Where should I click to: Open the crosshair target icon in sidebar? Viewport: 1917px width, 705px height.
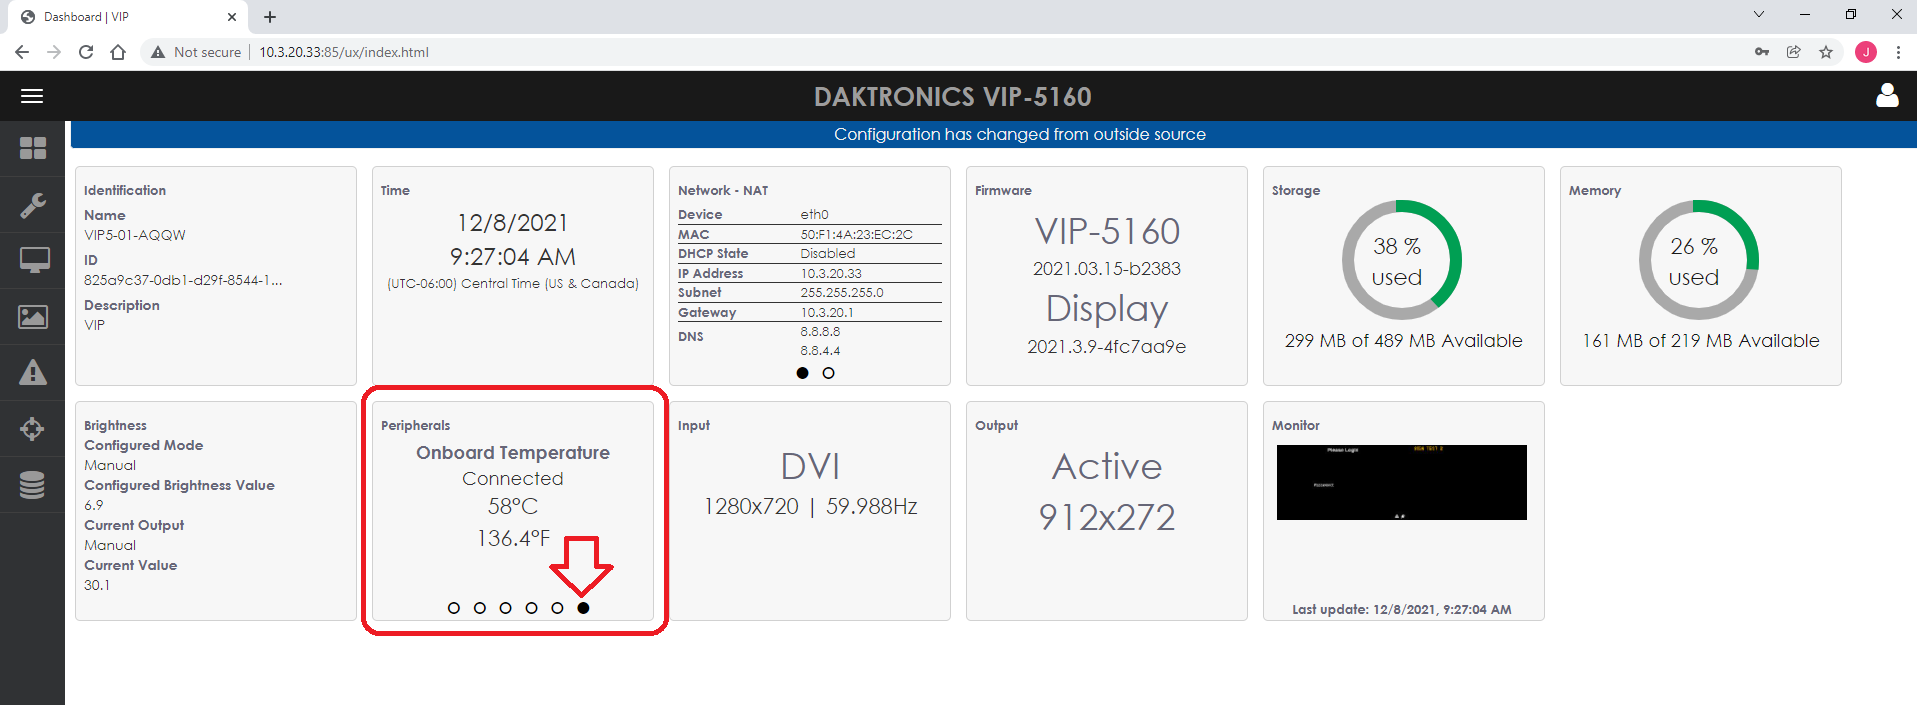pos(32,429)
